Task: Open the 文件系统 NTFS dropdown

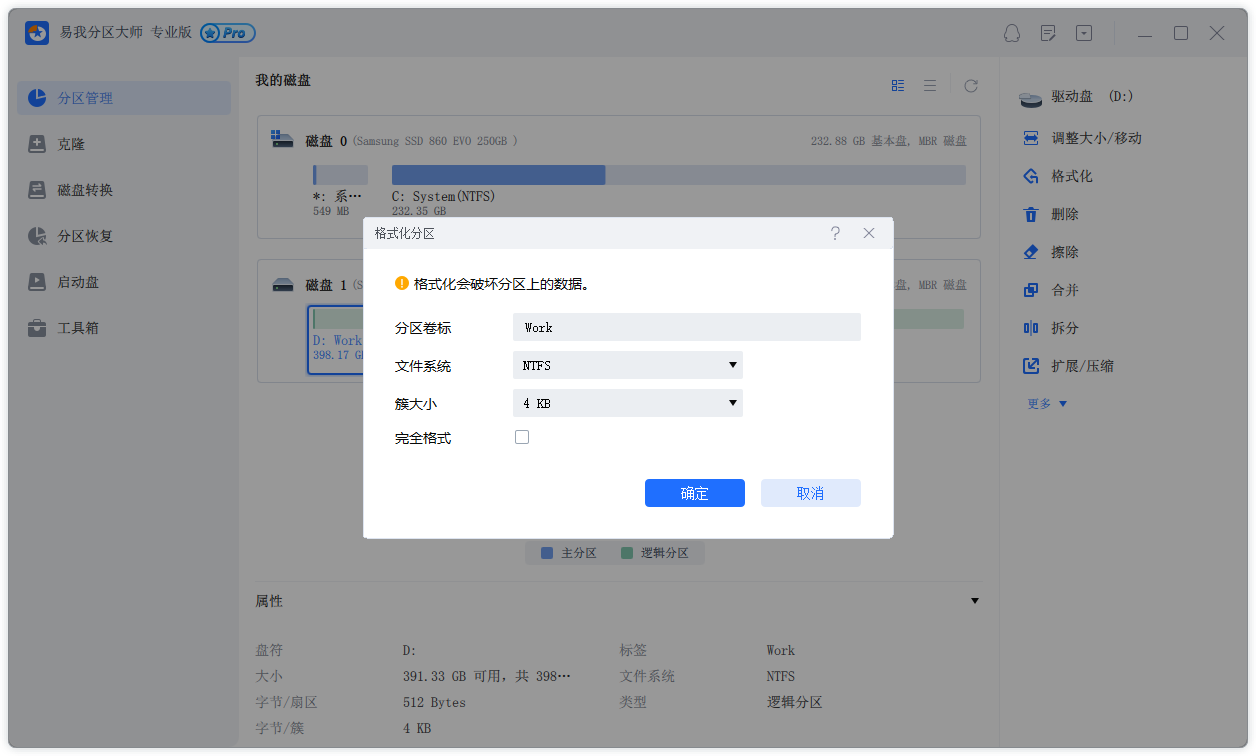Action: coord(627,365)
